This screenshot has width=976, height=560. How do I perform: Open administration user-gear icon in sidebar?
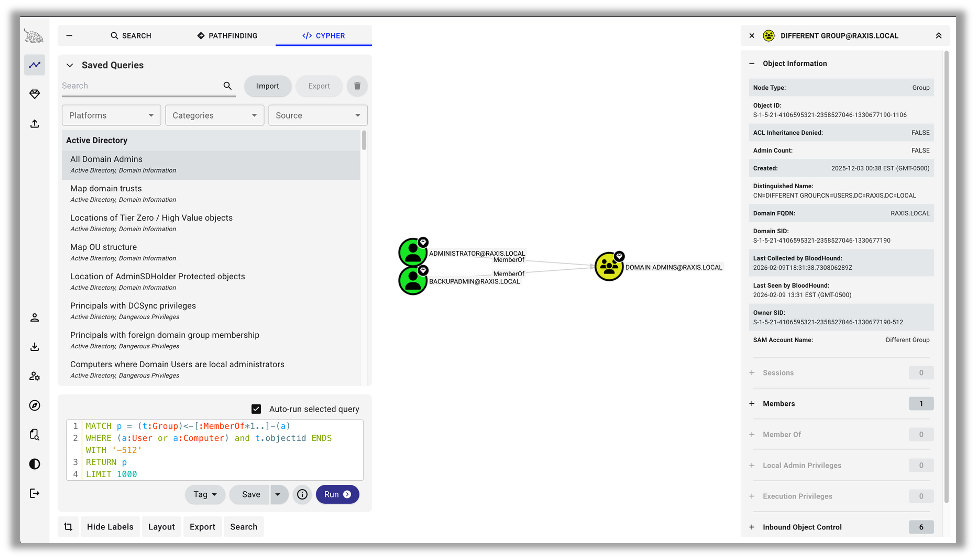click(35, 376)
